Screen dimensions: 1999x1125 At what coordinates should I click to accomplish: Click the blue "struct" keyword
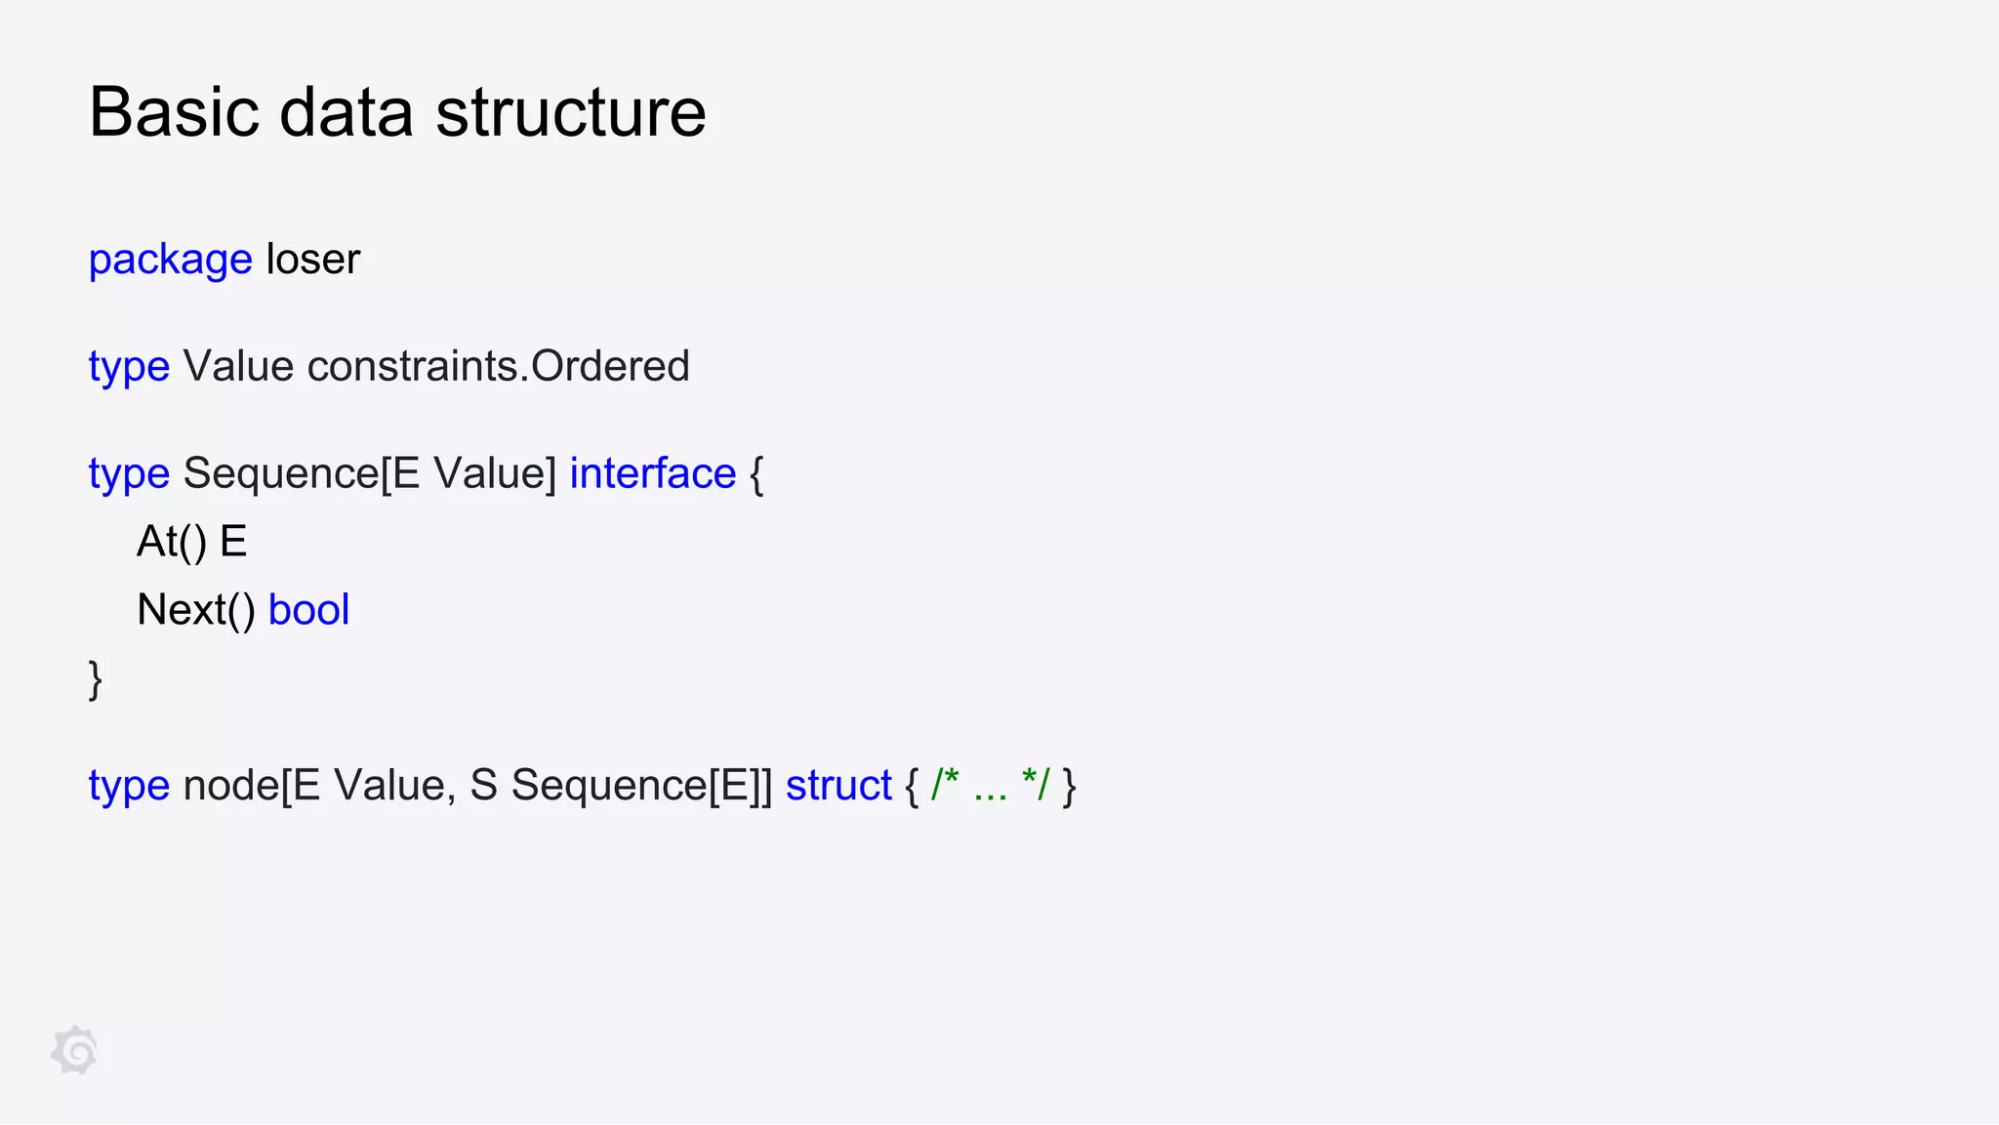[x=838, y=786]
